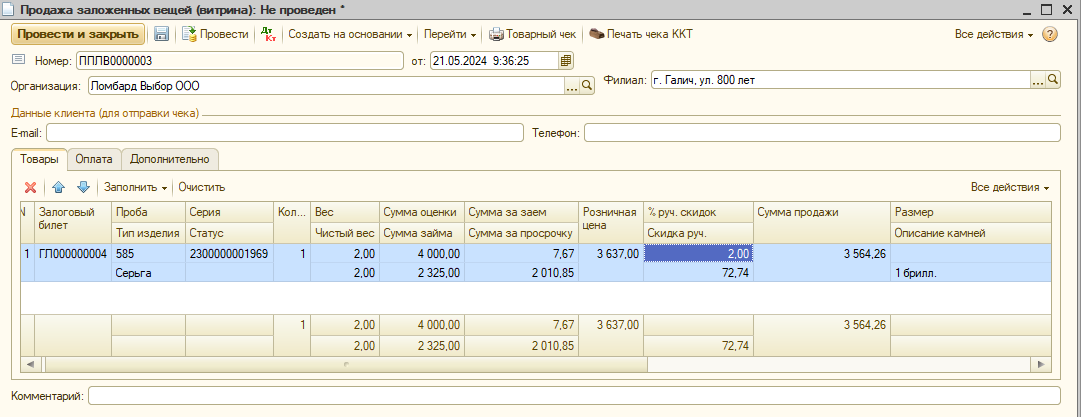Screen dimensions: 1081x417
Task: Click Серия column header
Action: tap(230, 212)
